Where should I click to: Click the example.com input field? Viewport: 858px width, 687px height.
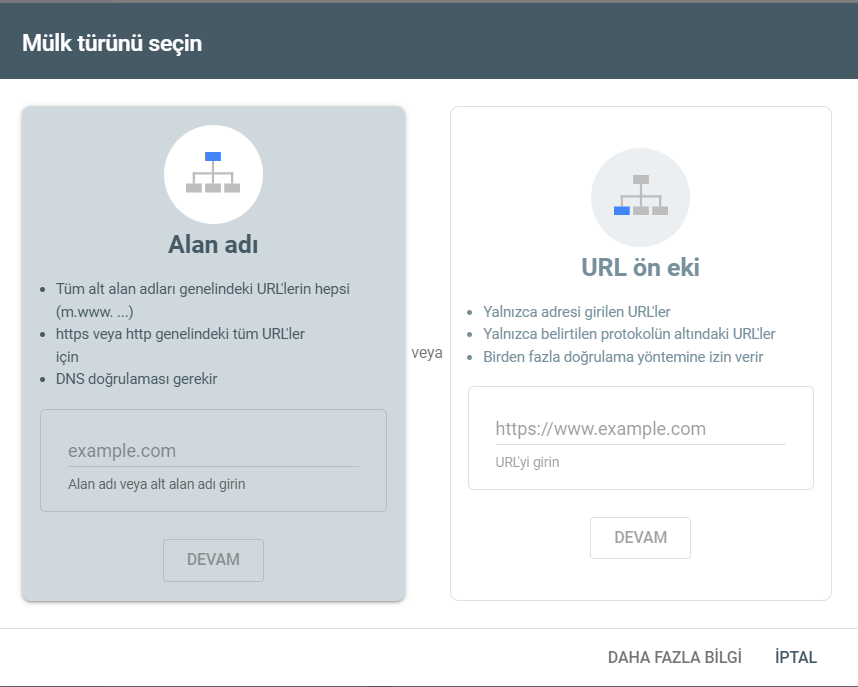click(x=213, y=450)
